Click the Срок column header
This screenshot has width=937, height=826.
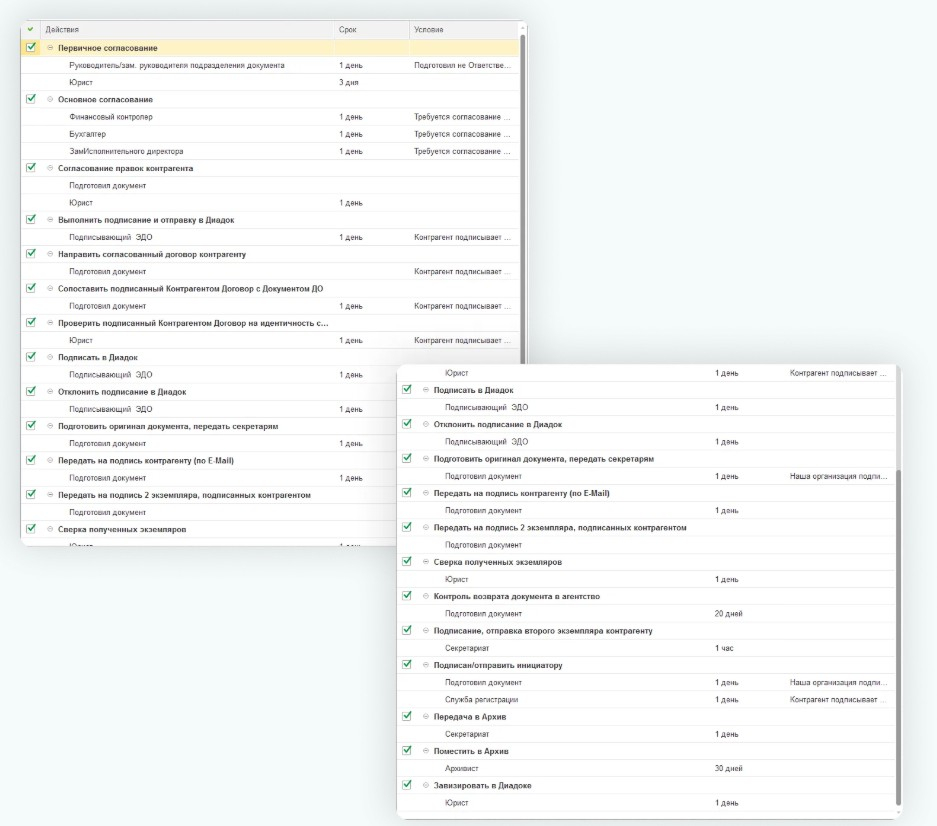[x=347, y=30]
